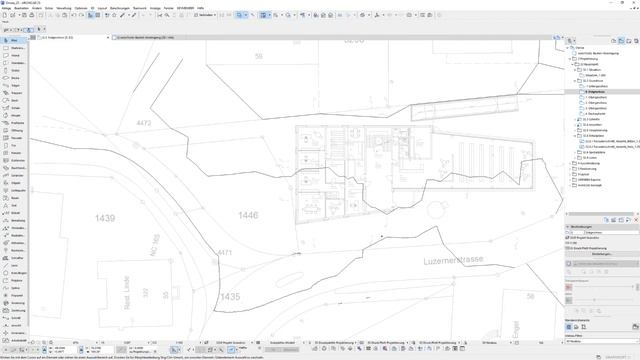This screenshot has height=360, width=640.
Task: Select the Lichtquelle tool in toolbox
Action: pyautogui.click(x=13, y=191)
